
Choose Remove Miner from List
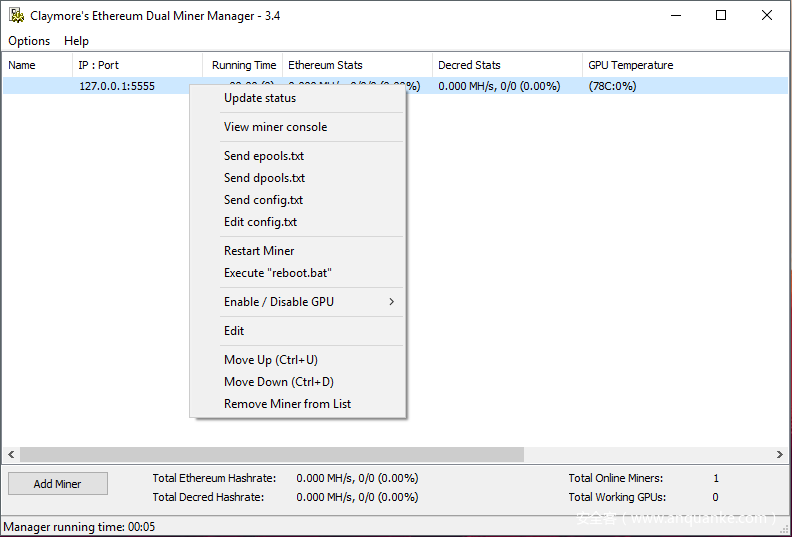pos(287,404)
